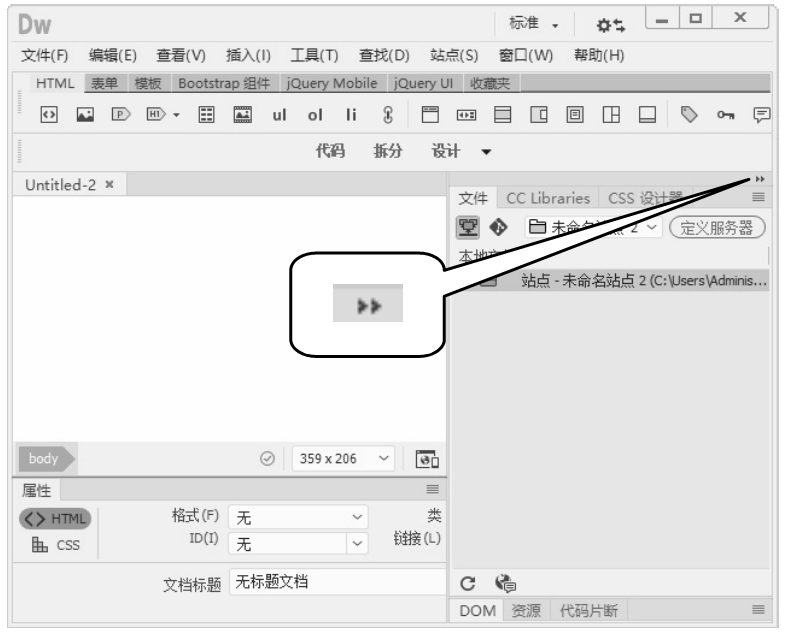The width and height of the screenshot is (786, 634).
Task: Collapse panels with the double-arrow icon
Action: [759, 178]
